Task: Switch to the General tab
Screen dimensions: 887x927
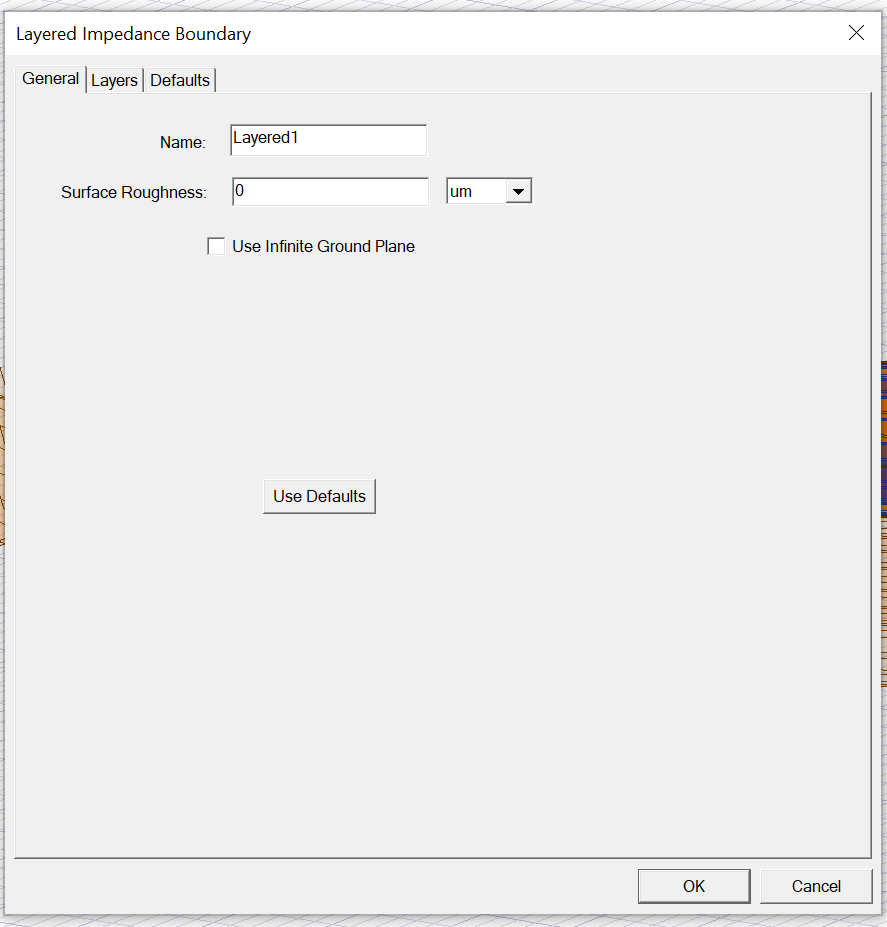Action: [51, 79]
